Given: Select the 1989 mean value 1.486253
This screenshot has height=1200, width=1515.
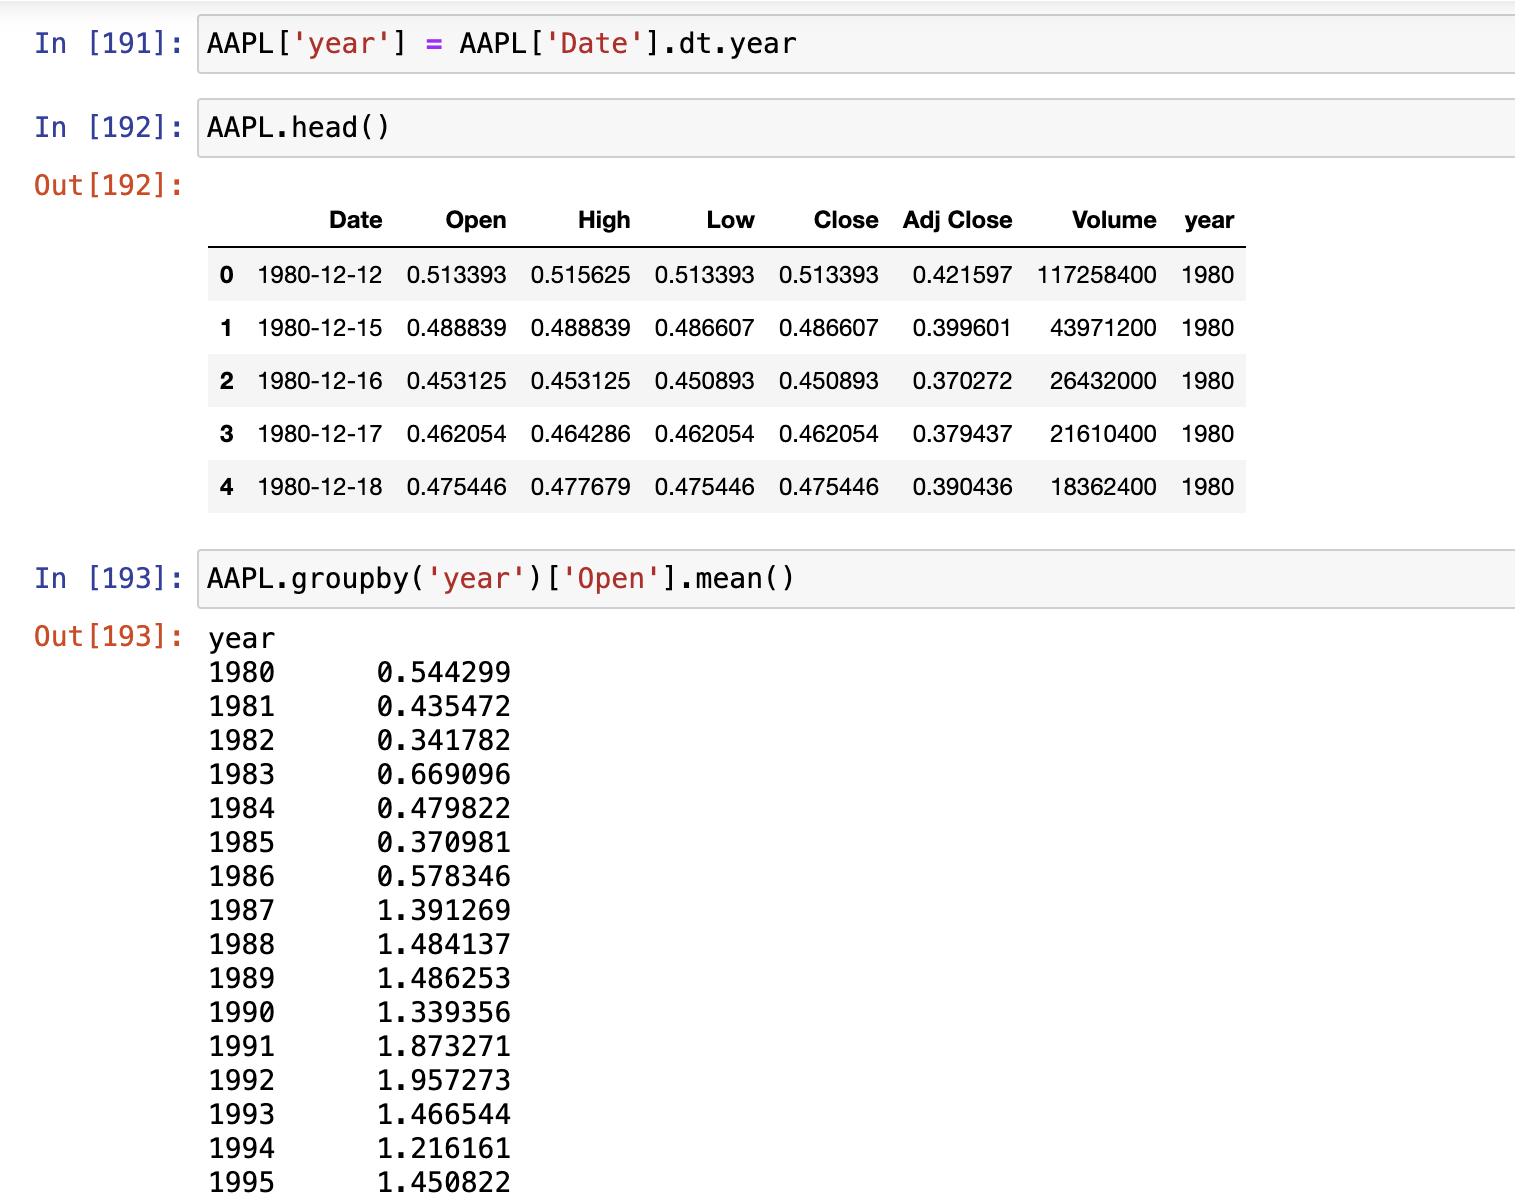Looking at the screenshot, I should pos(444,978).
